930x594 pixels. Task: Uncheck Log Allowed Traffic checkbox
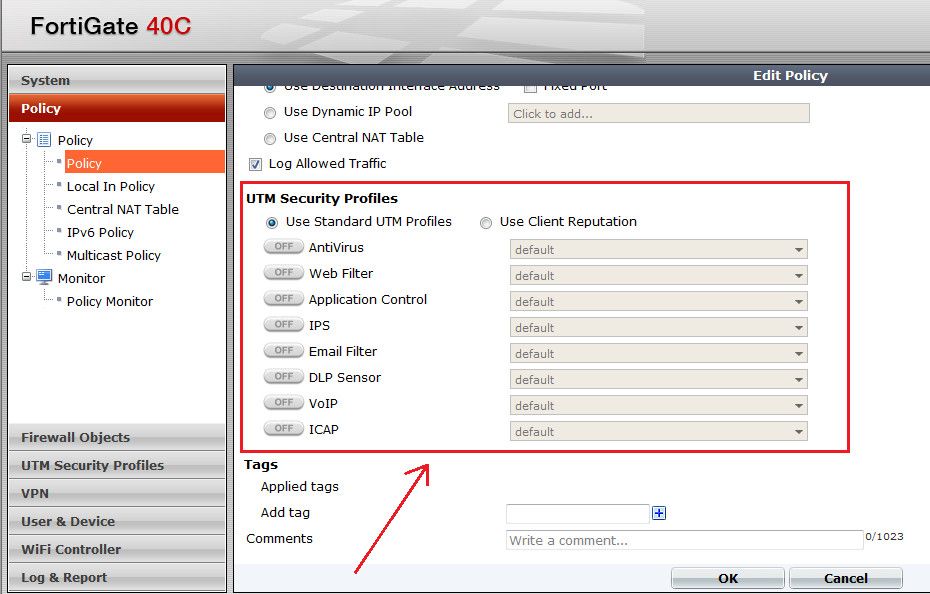coord(256,164)
